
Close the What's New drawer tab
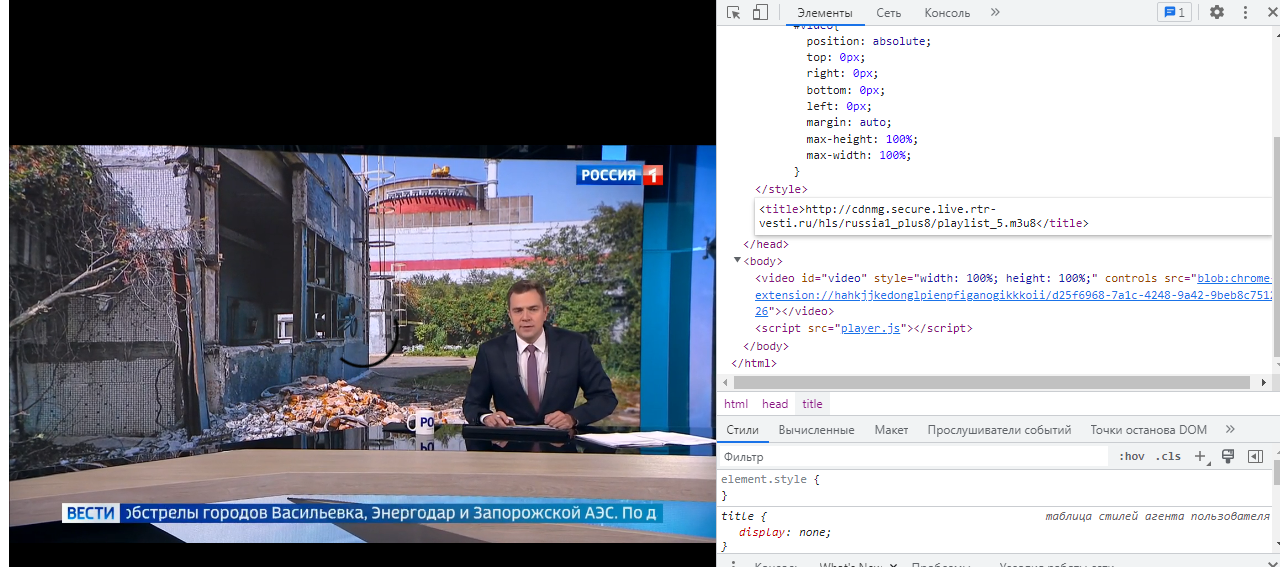[893, 565]
